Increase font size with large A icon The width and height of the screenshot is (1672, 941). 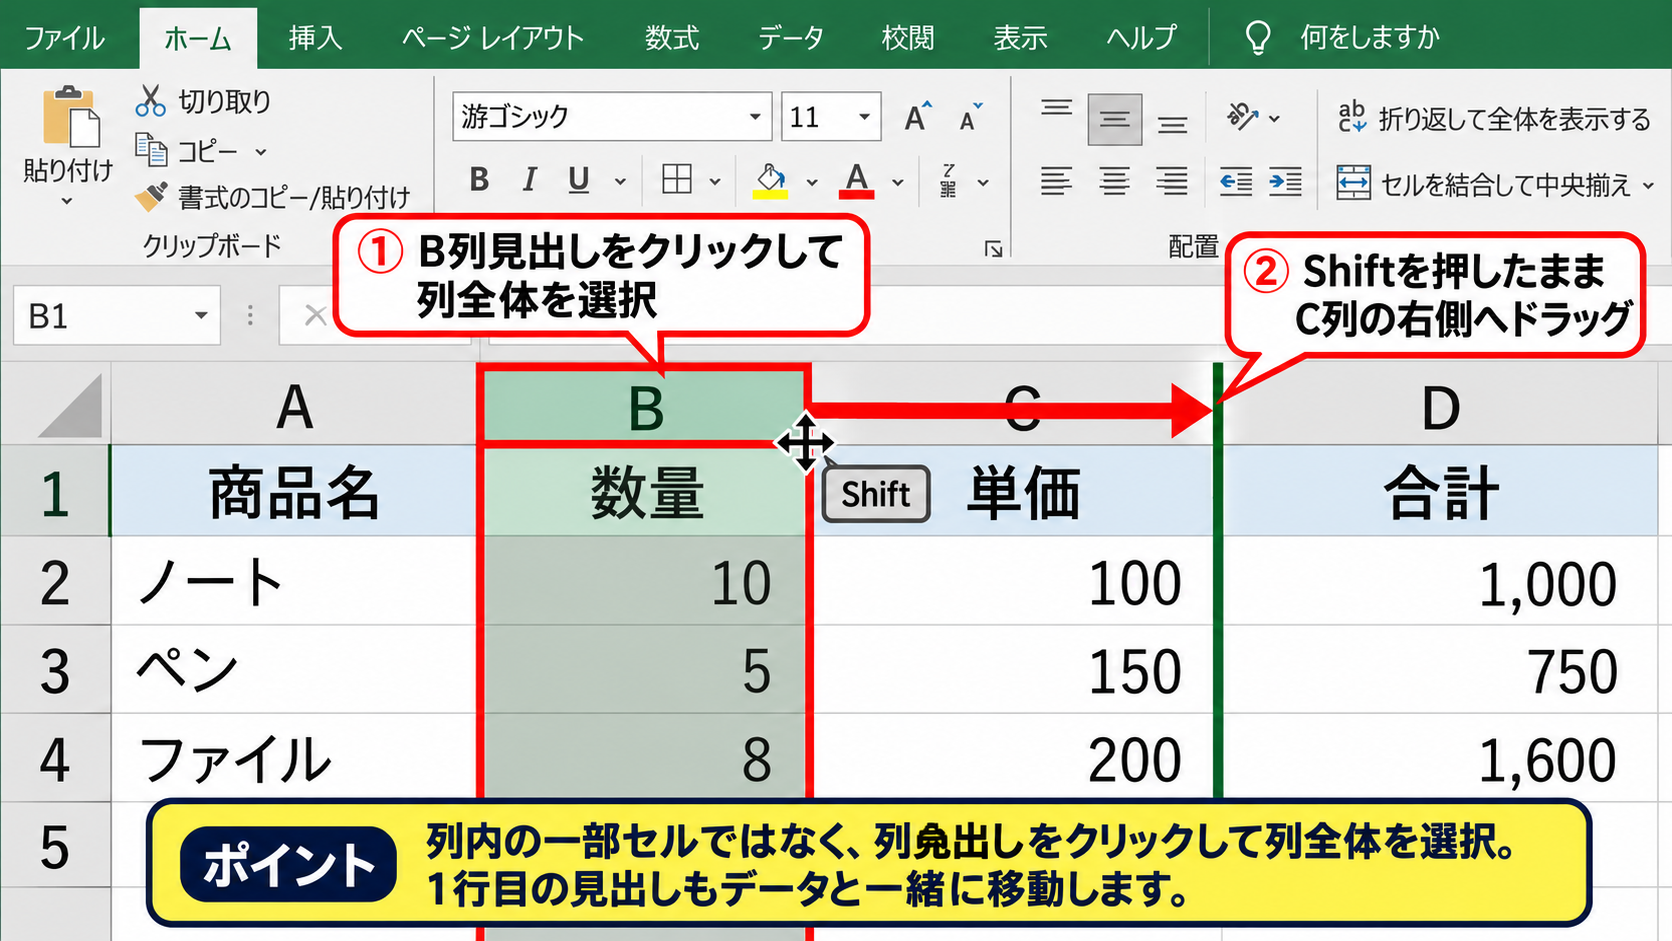click(918, 117)
